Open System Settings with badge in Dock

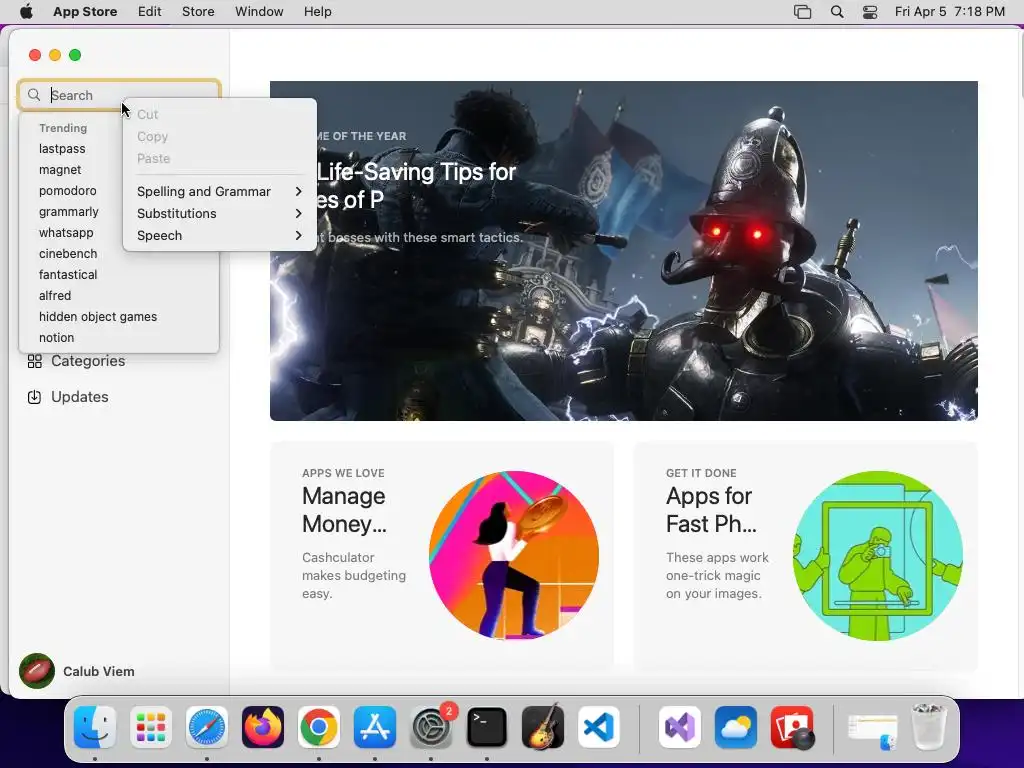click(x=431, y=727)
